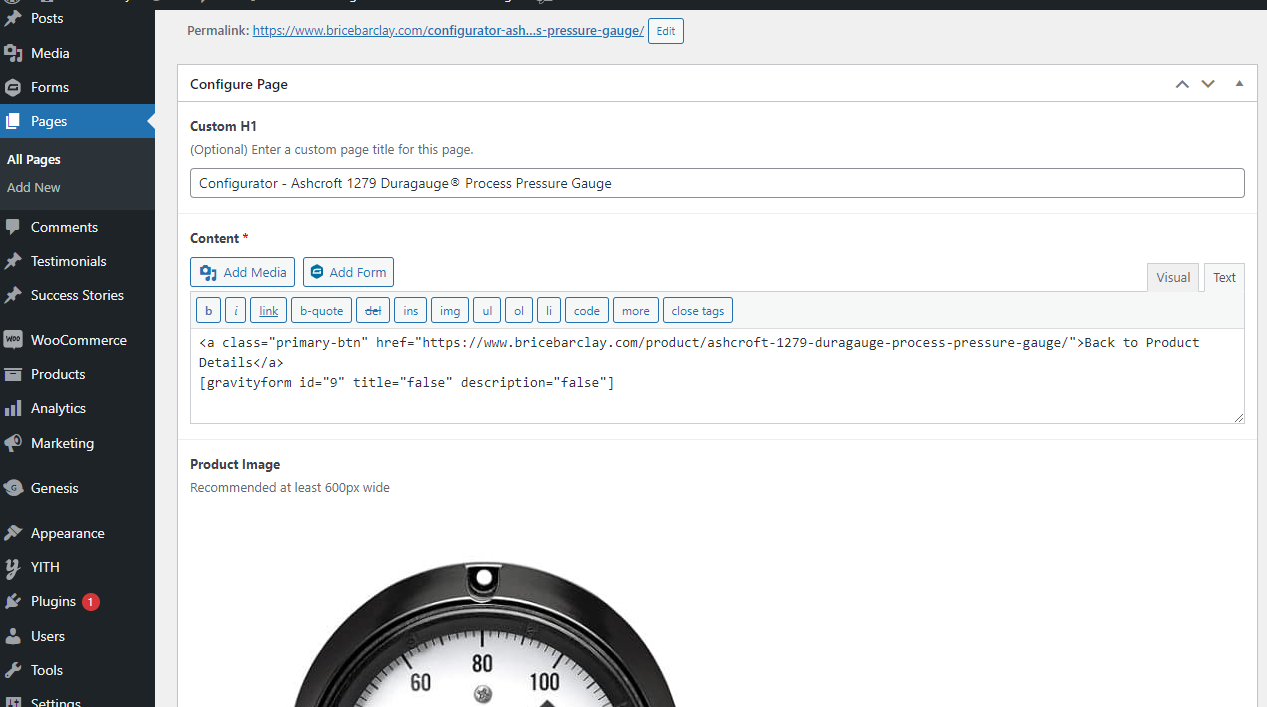Click the Custom H1 optional description text
The height and width of the screenshot is (707, 1267).
332,150
